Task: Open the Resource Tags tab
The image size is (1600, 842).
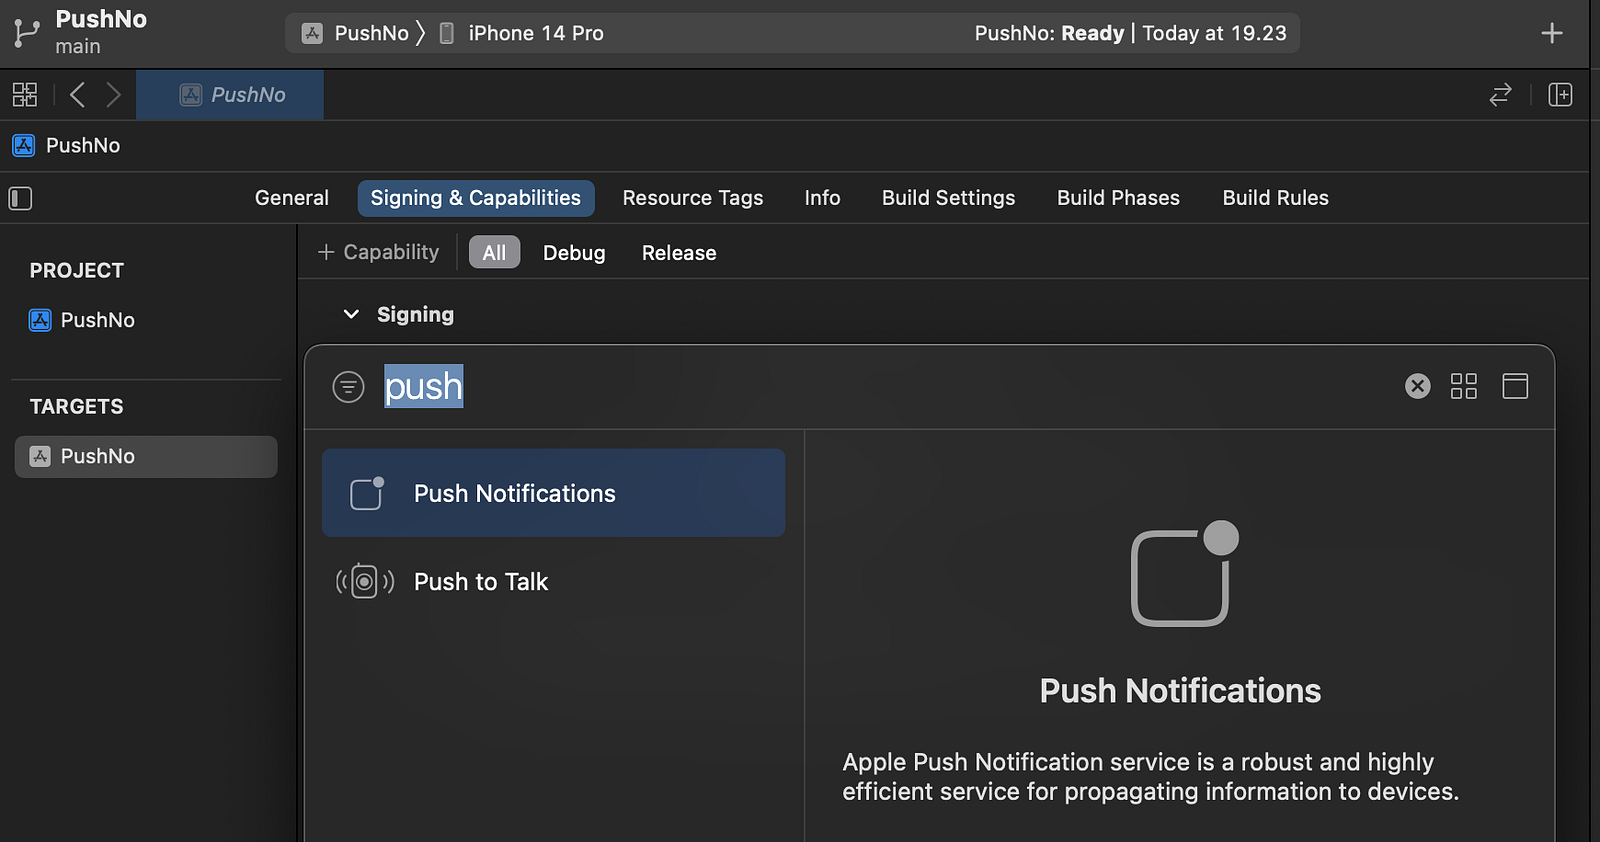Action: (x=693, y=198)
